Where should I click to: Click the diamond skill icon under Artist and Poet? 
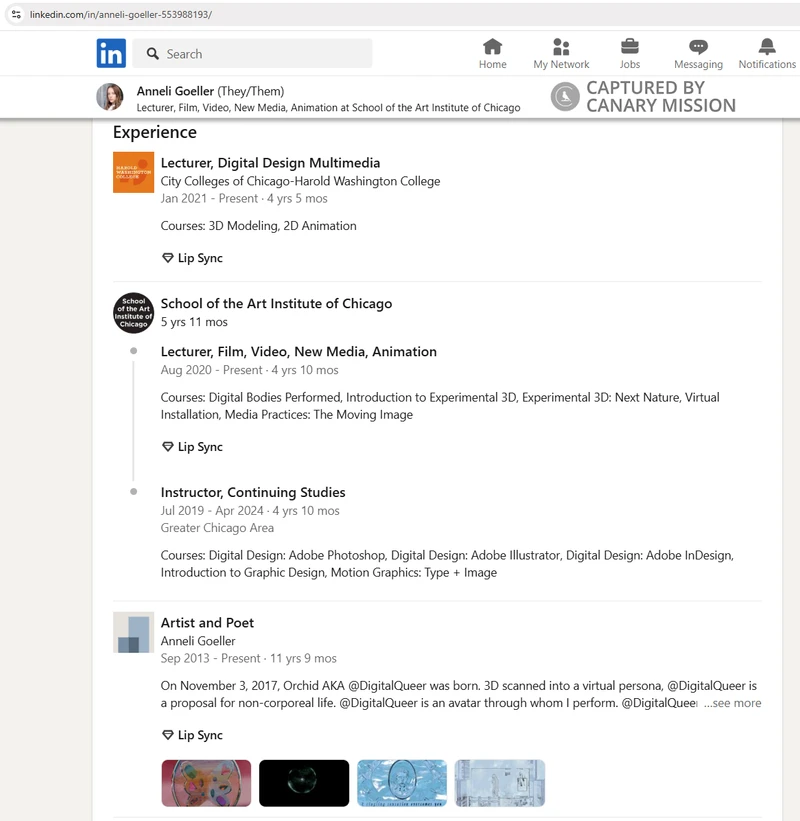(168, 735)
